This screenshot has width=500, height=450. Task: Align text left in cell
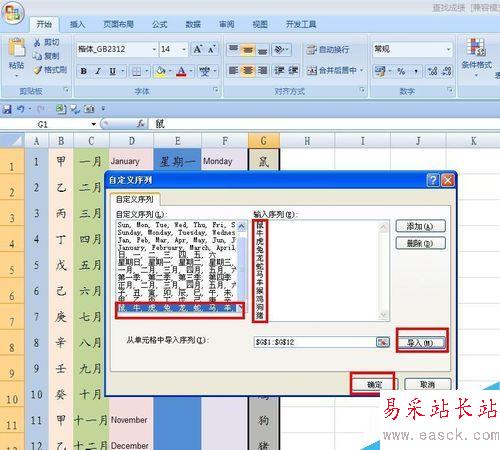tap(233, 71)
